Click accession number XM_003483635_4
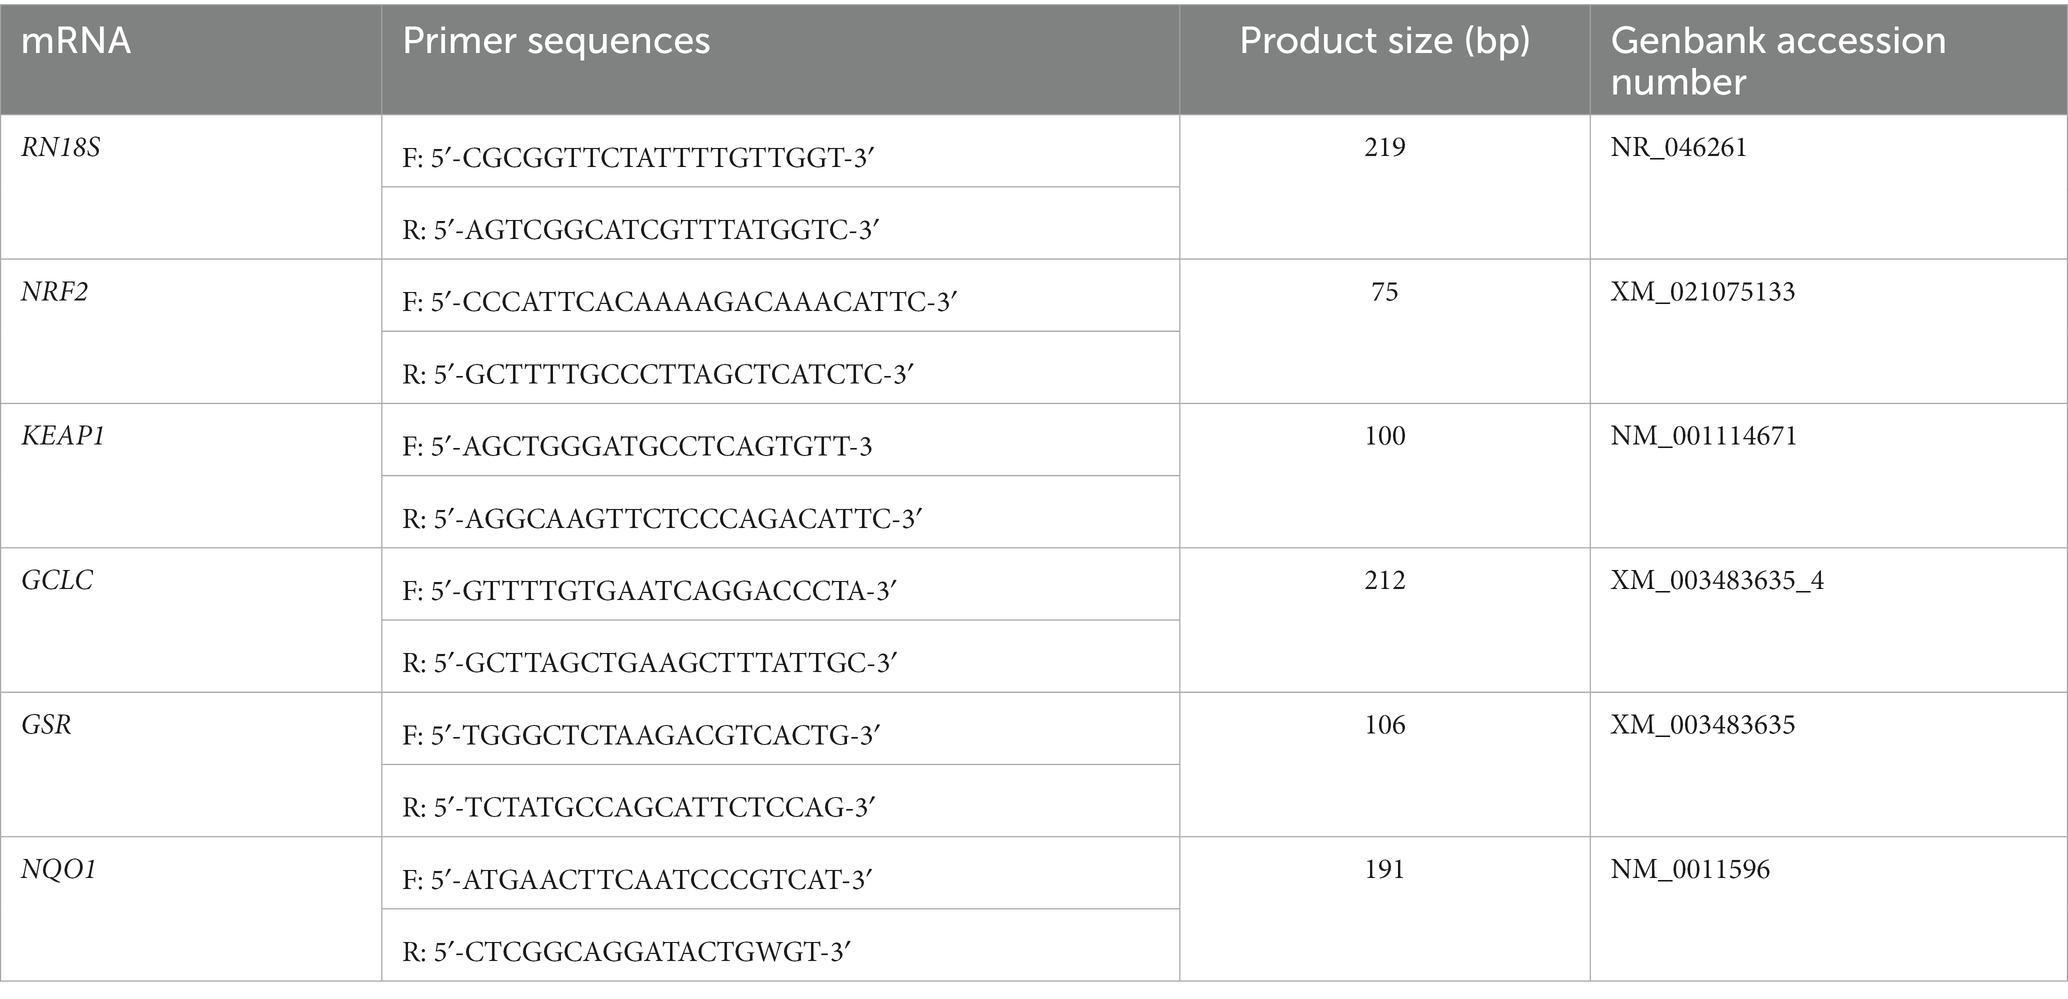Viewport: 2068px width, 999px height. click(1717, 581)
